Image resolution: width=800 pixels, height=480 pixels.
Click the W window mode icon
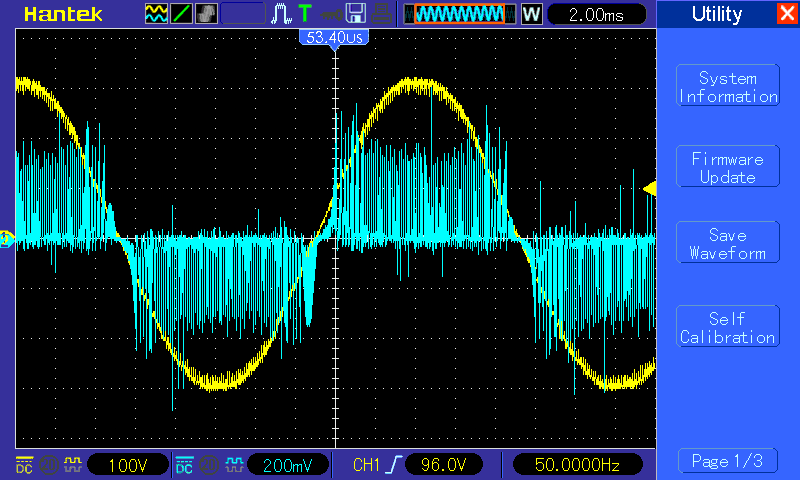click(x=531, y=14)
